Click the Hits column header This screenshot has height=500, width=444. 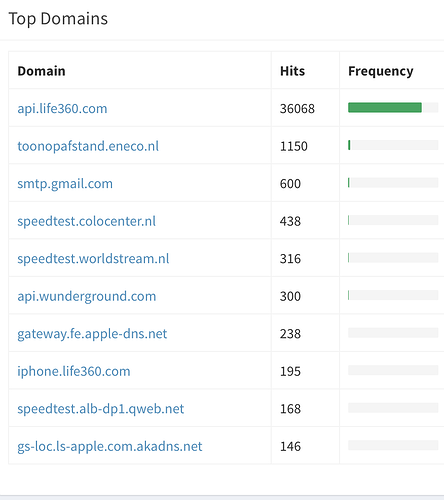click(292, 71)
